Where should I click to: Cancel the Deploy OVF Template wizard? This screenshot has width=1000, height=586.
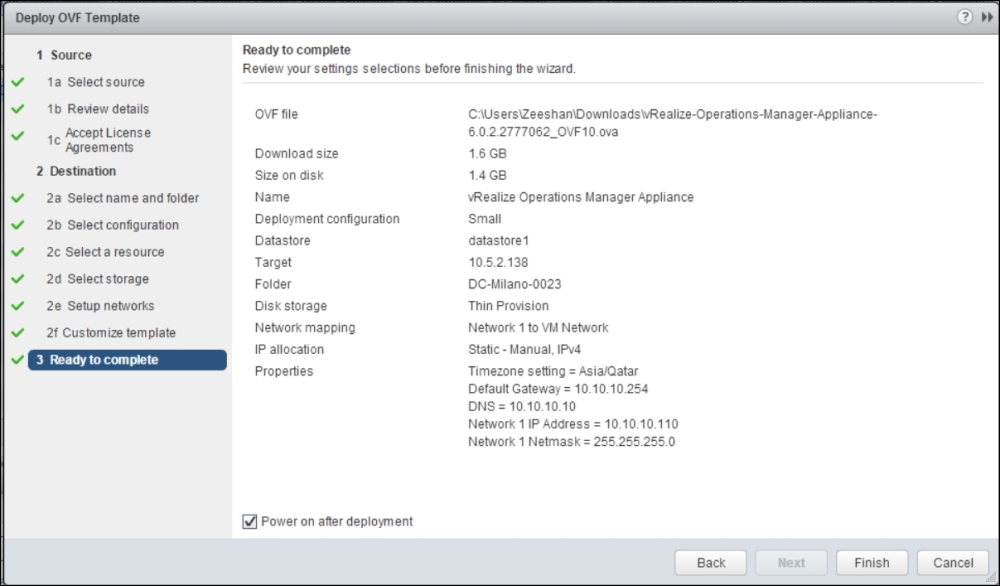[953, 563]
